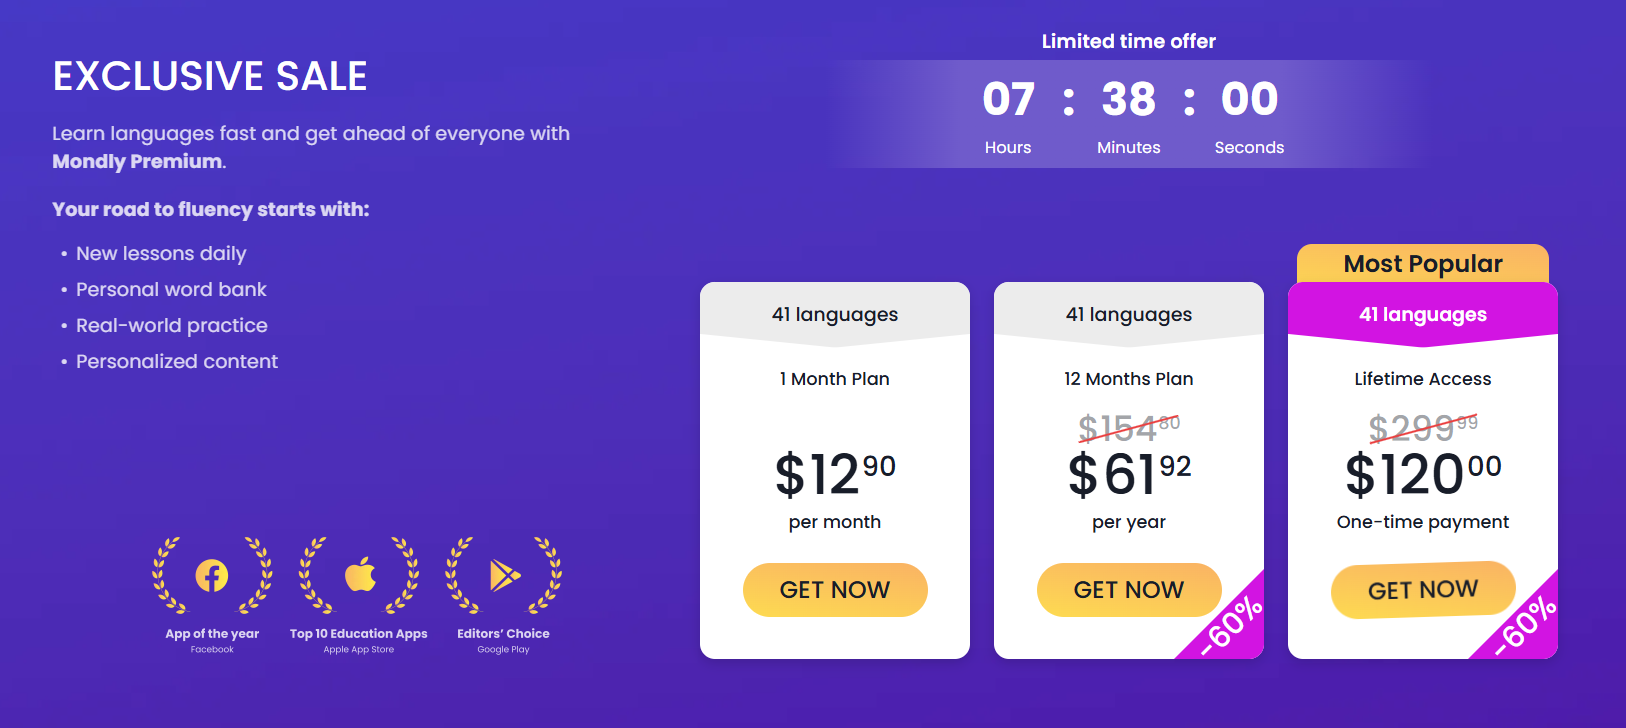Click the Mondly Premium bold text
This screenshot has width=1626, height=728.
(137, 161)
